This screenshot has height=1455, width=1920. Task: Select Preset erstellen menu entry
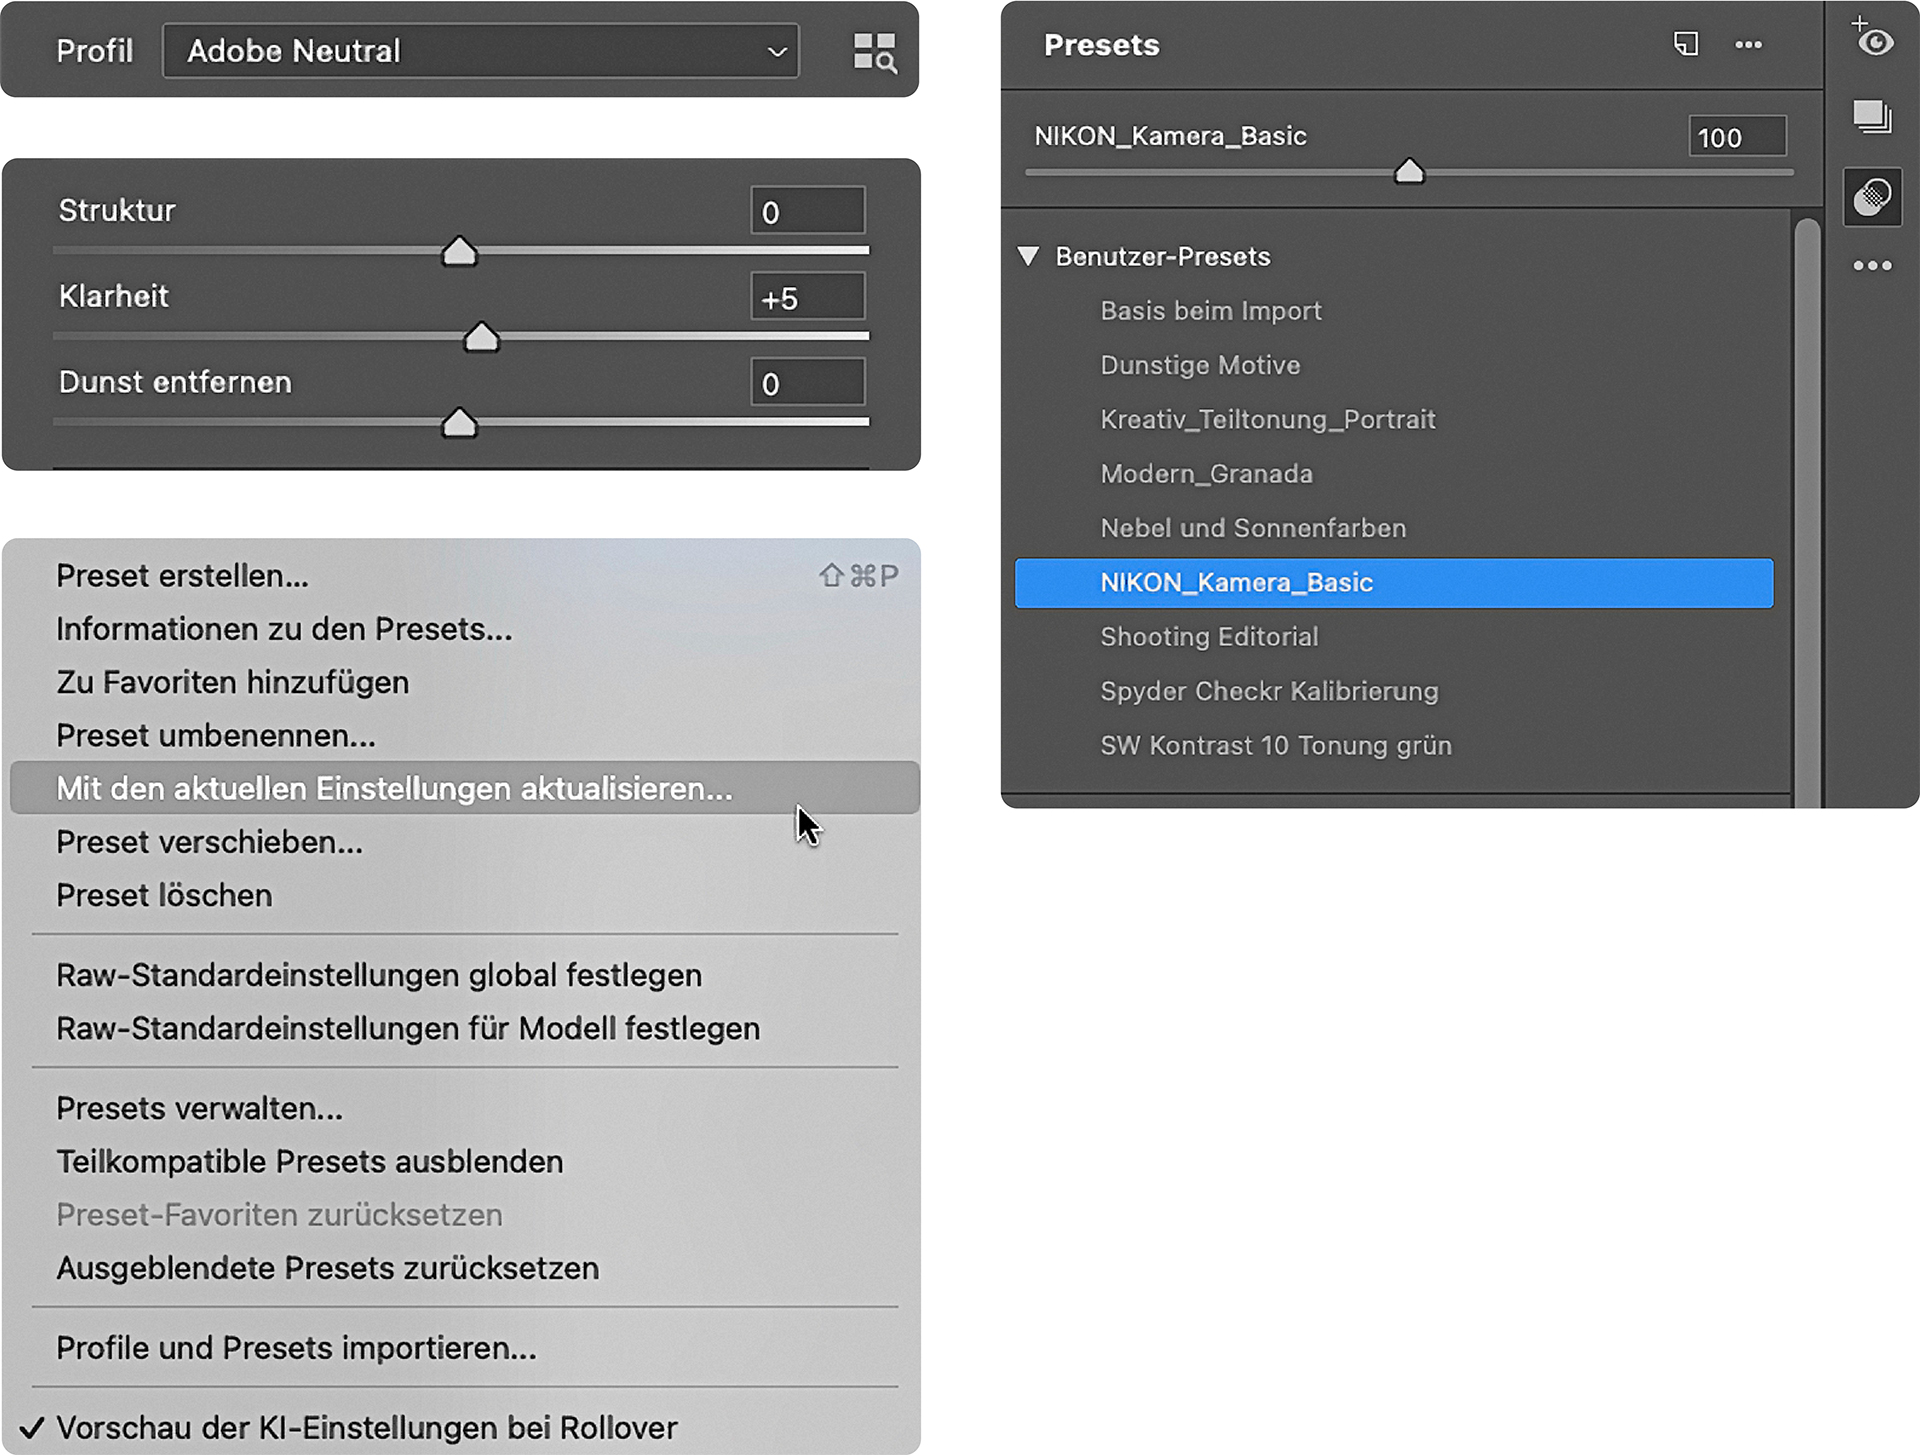click(182, 576)
